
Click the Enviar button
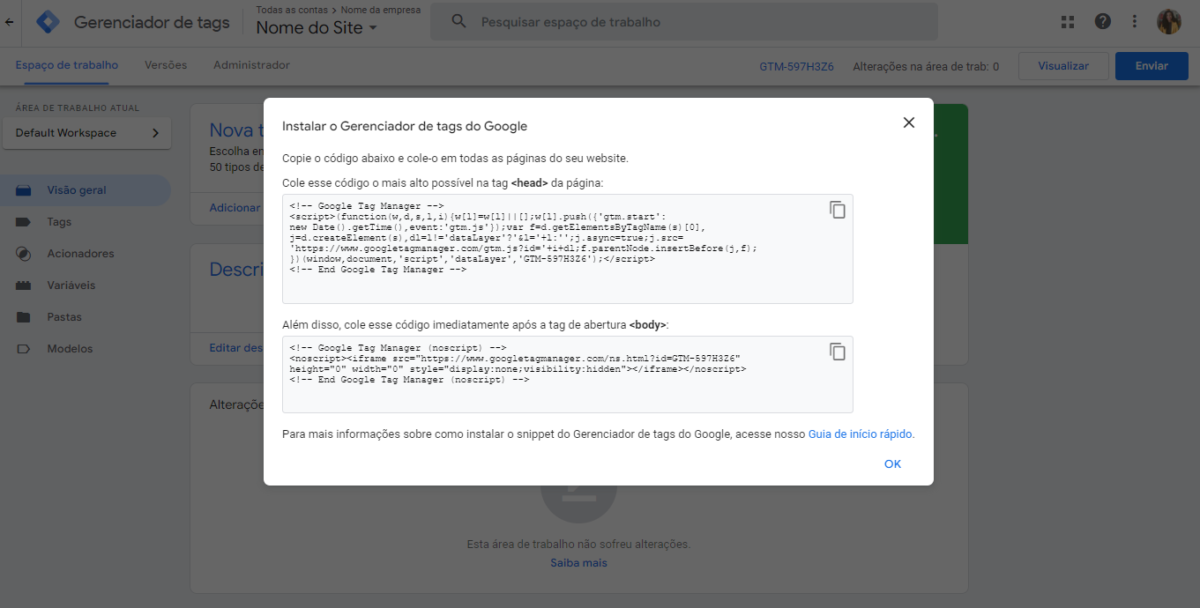coord(1151,65)
